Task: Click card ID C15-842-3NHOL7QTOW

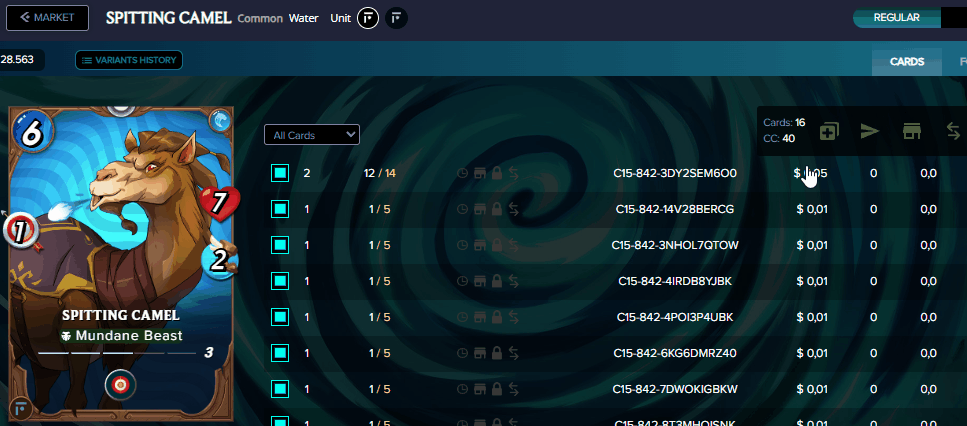Action: 675,245
